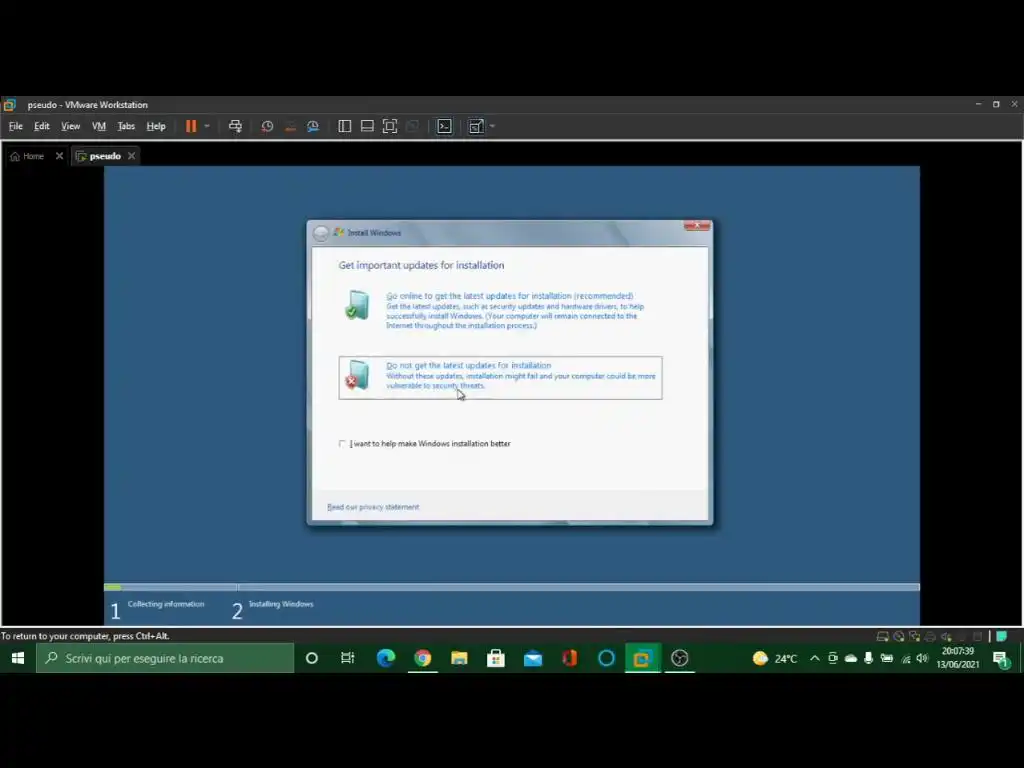Open the Windows Start menu

[18, 658]
